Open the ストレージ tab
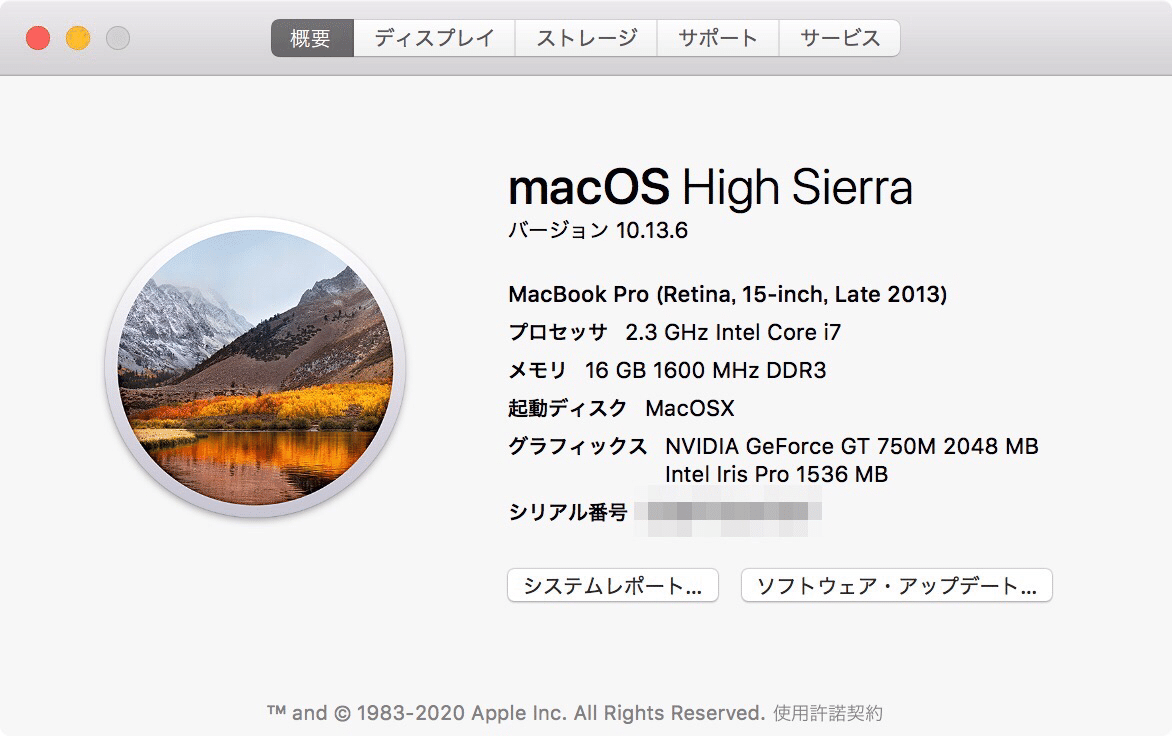This screenshot has height=736, width=1172. pyautogui.click(x=586, y=37)
